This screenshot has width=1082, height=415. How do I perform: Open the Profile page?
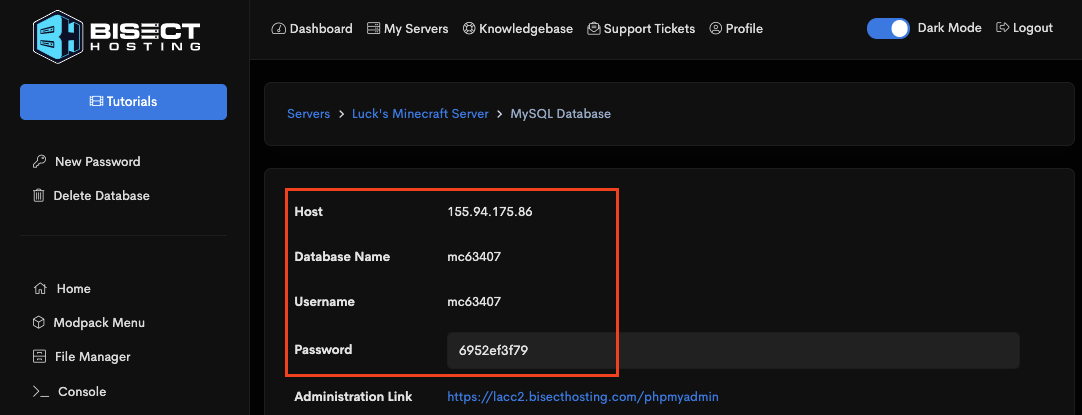(x=736, y=29)
